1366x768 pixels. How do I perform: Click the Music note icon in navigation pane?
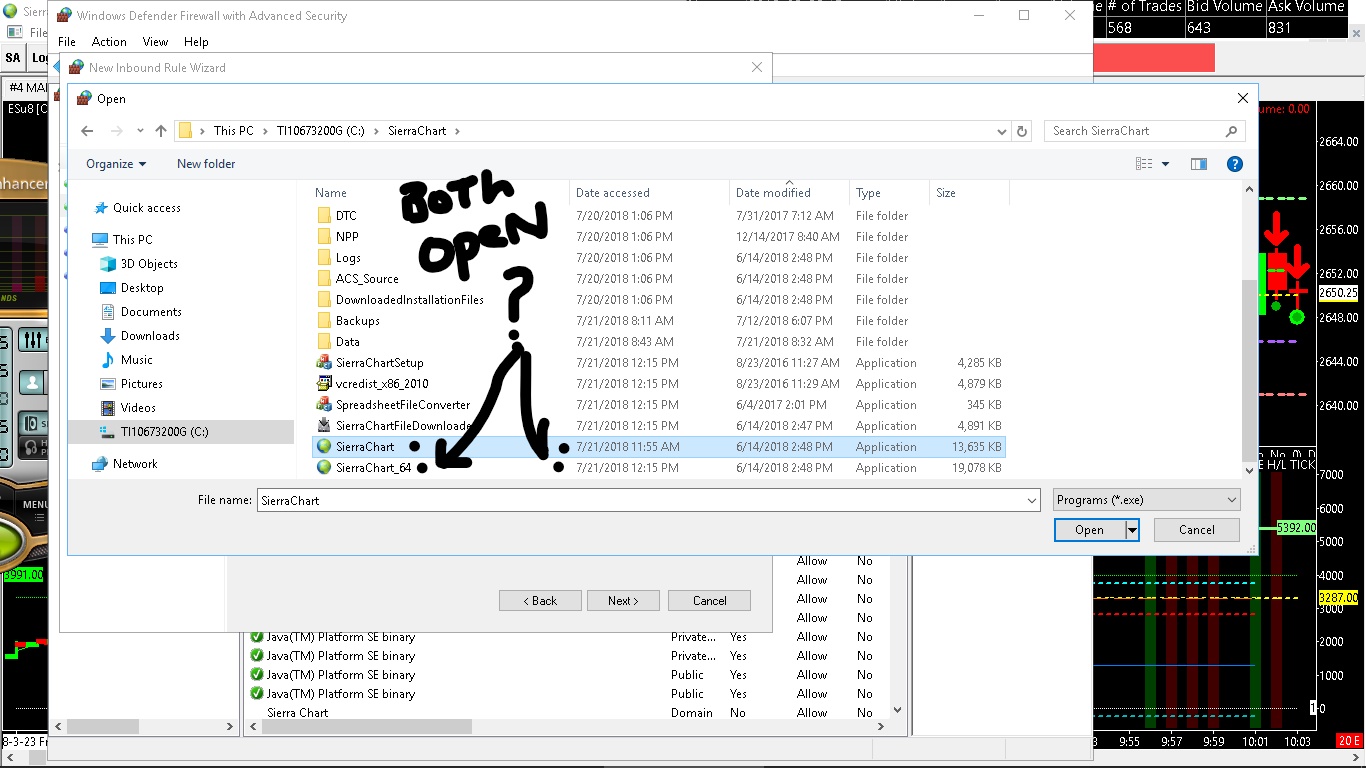pyautogui.click(x=108, y=360)
